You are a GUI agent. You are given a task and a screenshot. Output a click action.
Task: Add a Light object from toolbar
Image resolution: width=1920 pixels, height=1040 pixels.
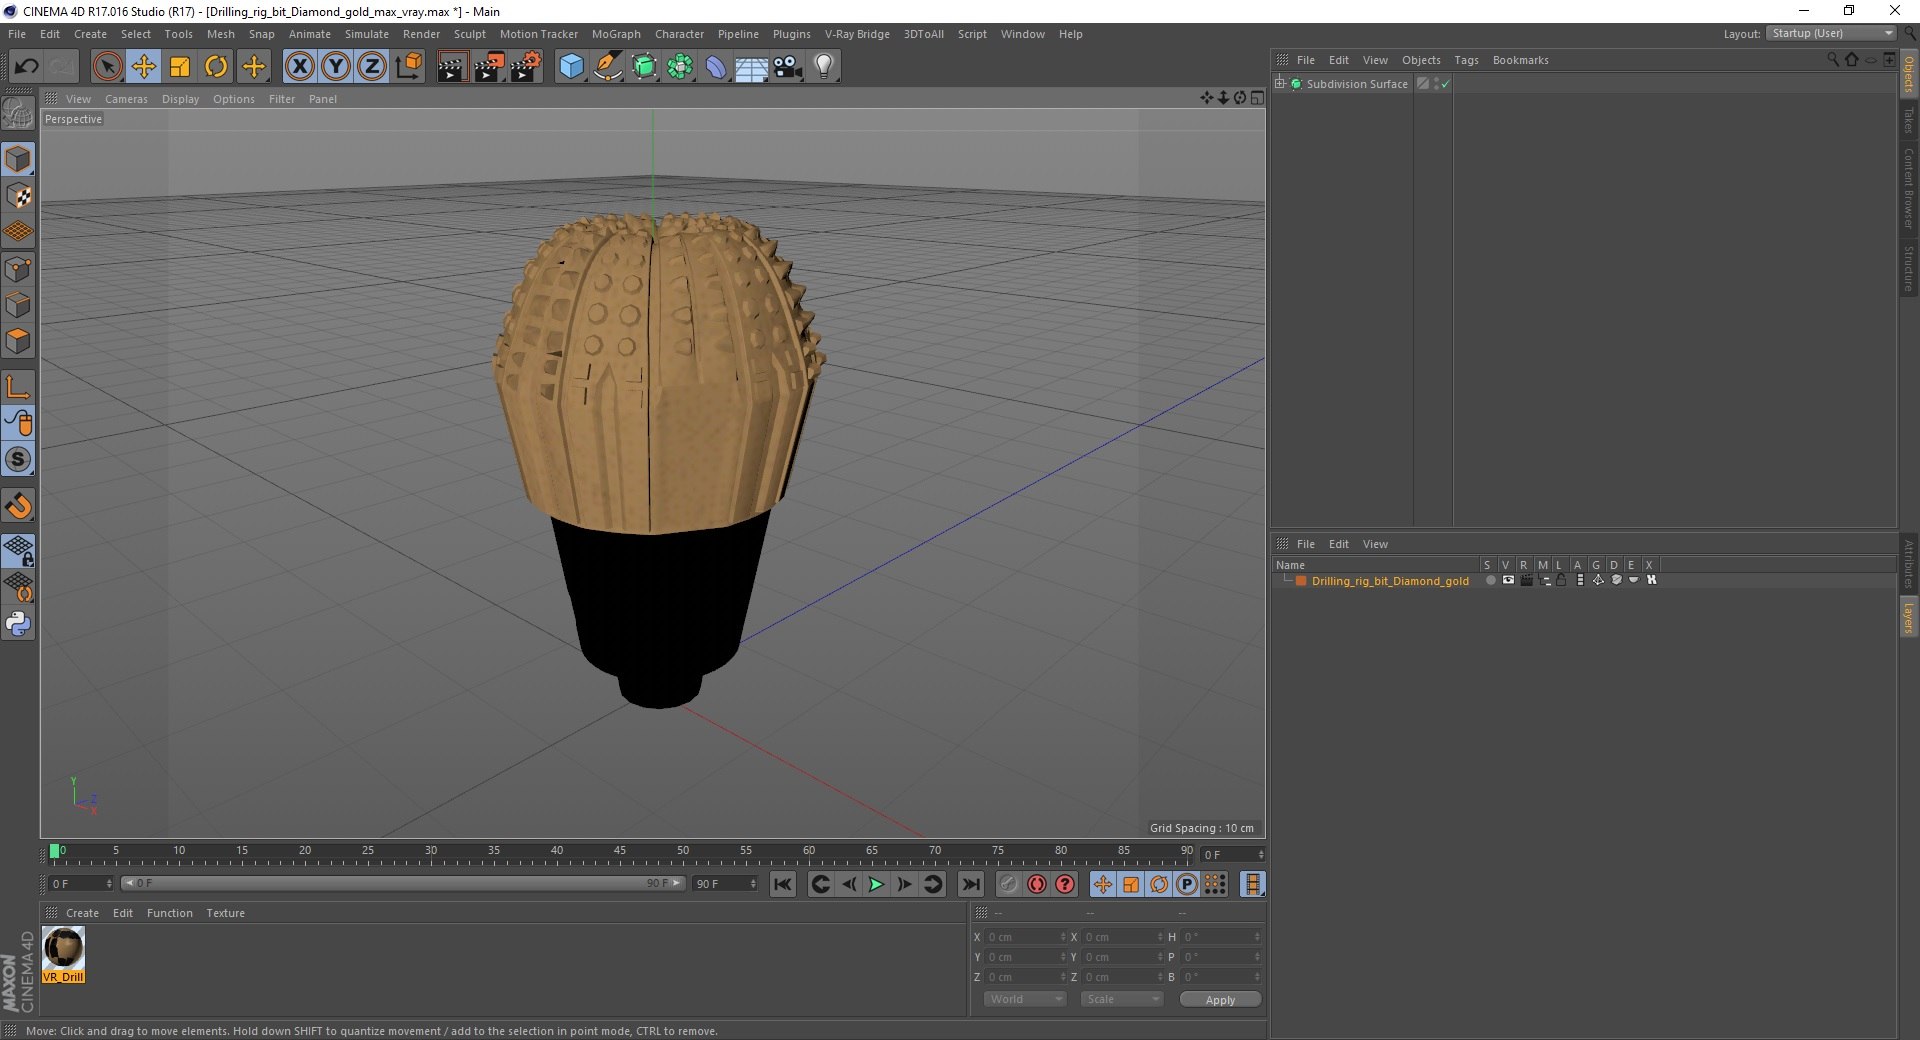[823, 67]
